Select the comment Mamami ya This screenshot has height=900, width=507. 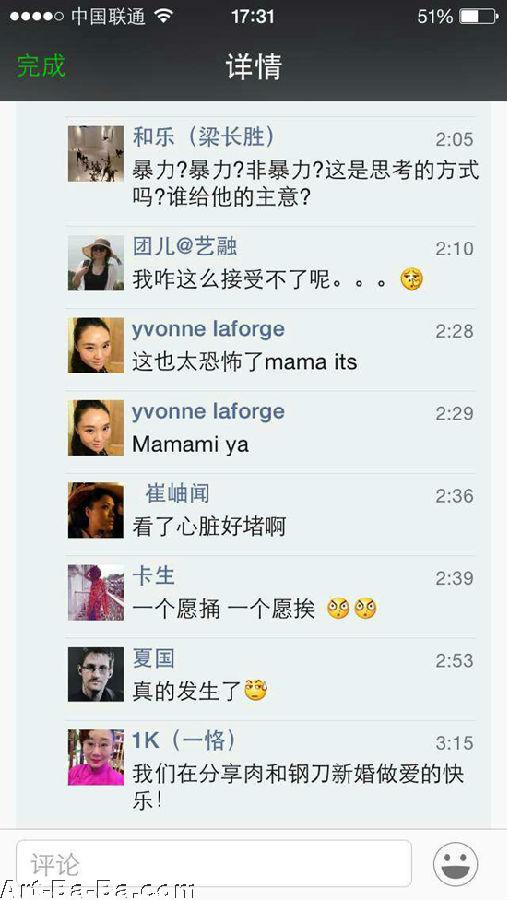pos(191,445)
